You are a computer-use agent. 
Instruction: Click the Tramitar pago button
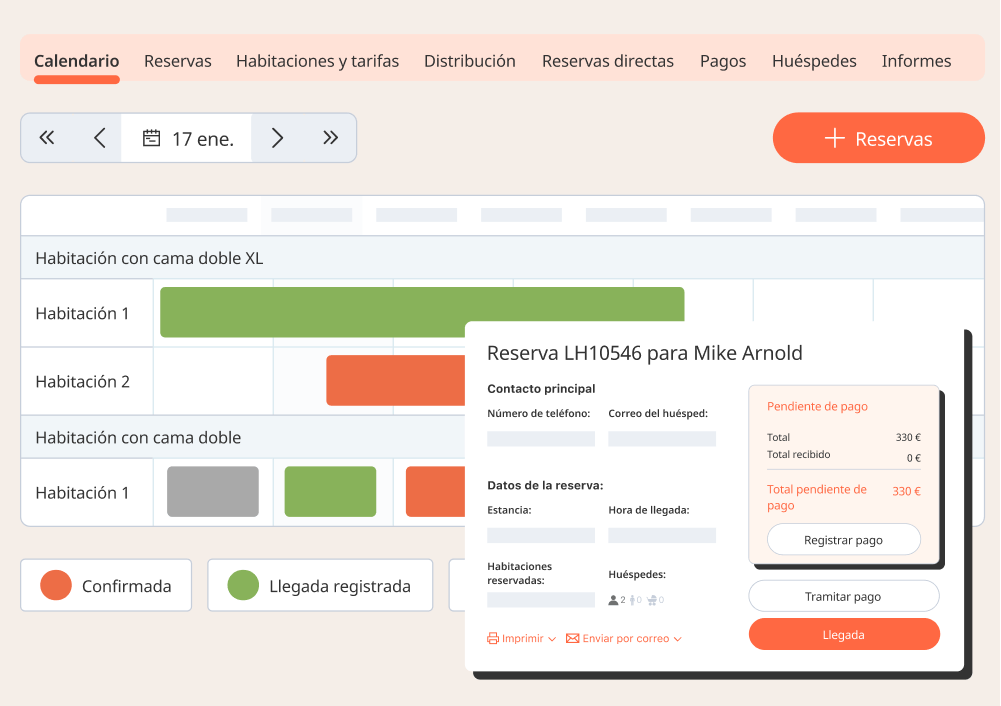click(843, 597)
